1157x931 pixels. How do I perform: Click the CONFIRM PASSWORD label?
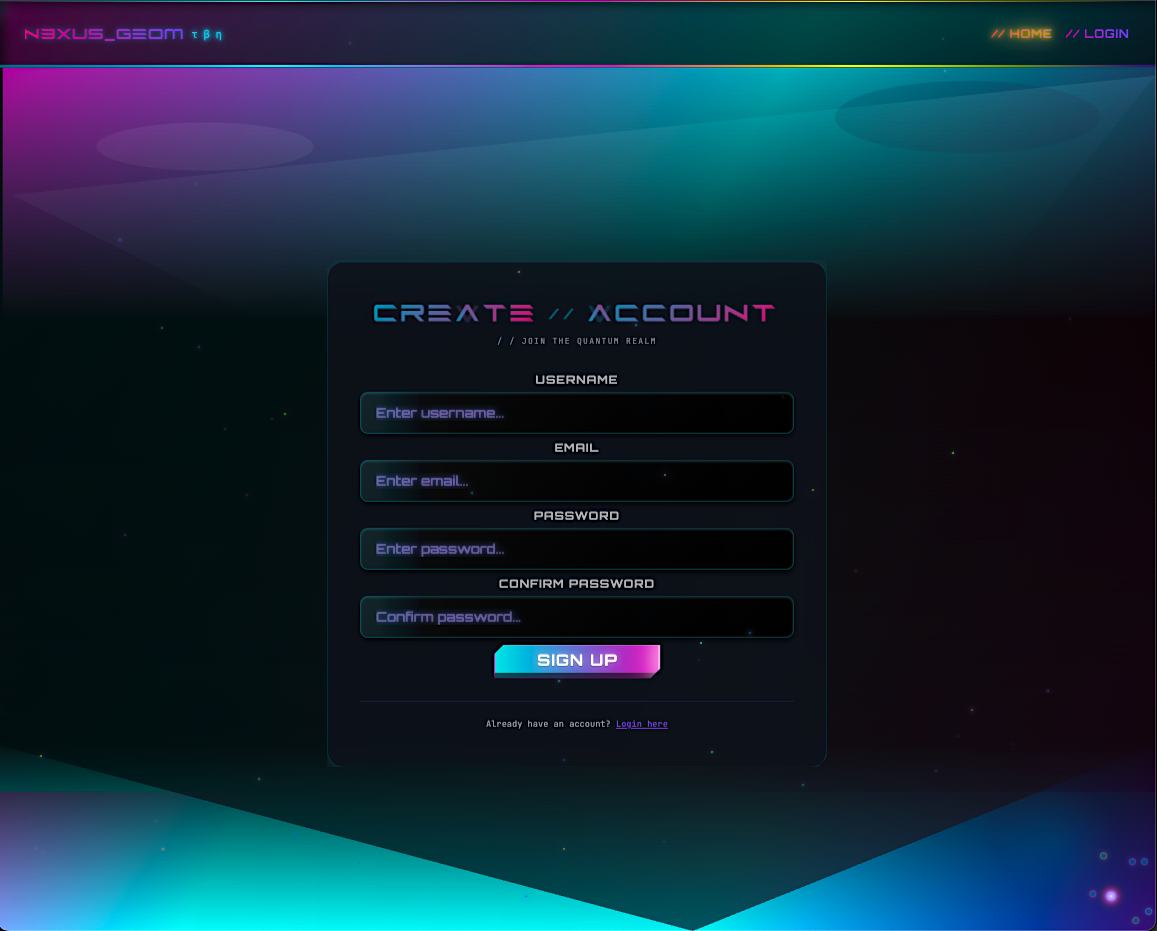[576, 584]
